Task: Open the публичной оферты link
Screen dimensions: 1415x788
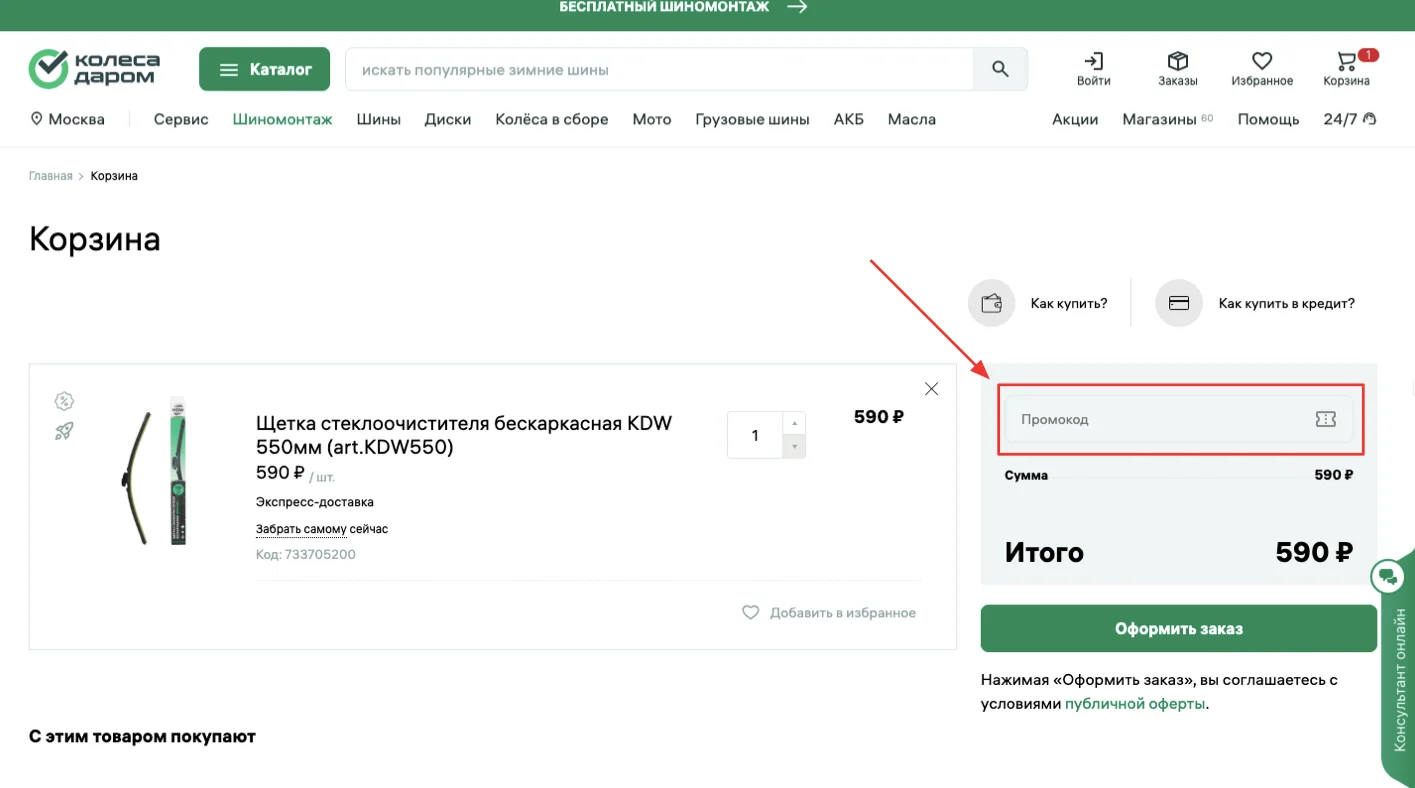Action: [1135, 703]
